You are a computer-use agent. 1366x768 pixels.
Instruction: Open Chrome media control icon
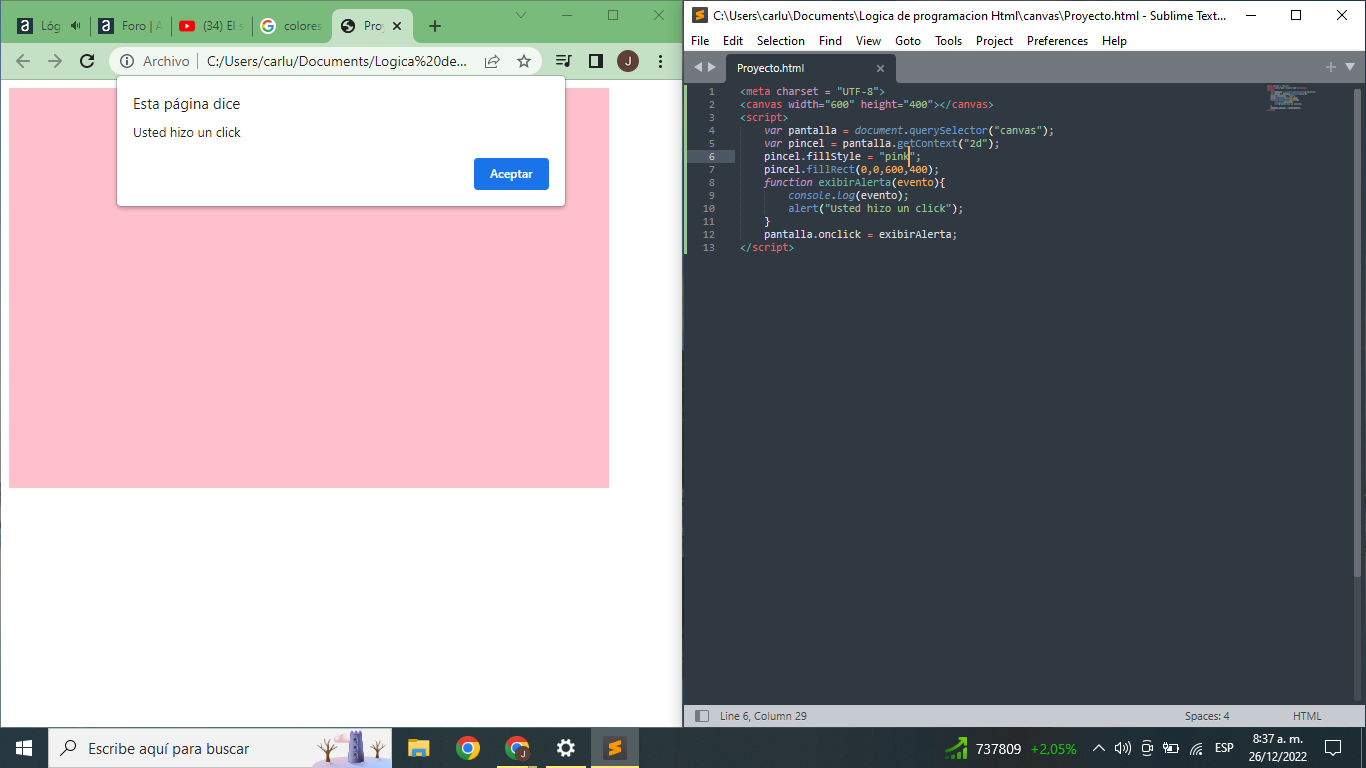coord(564,61)
